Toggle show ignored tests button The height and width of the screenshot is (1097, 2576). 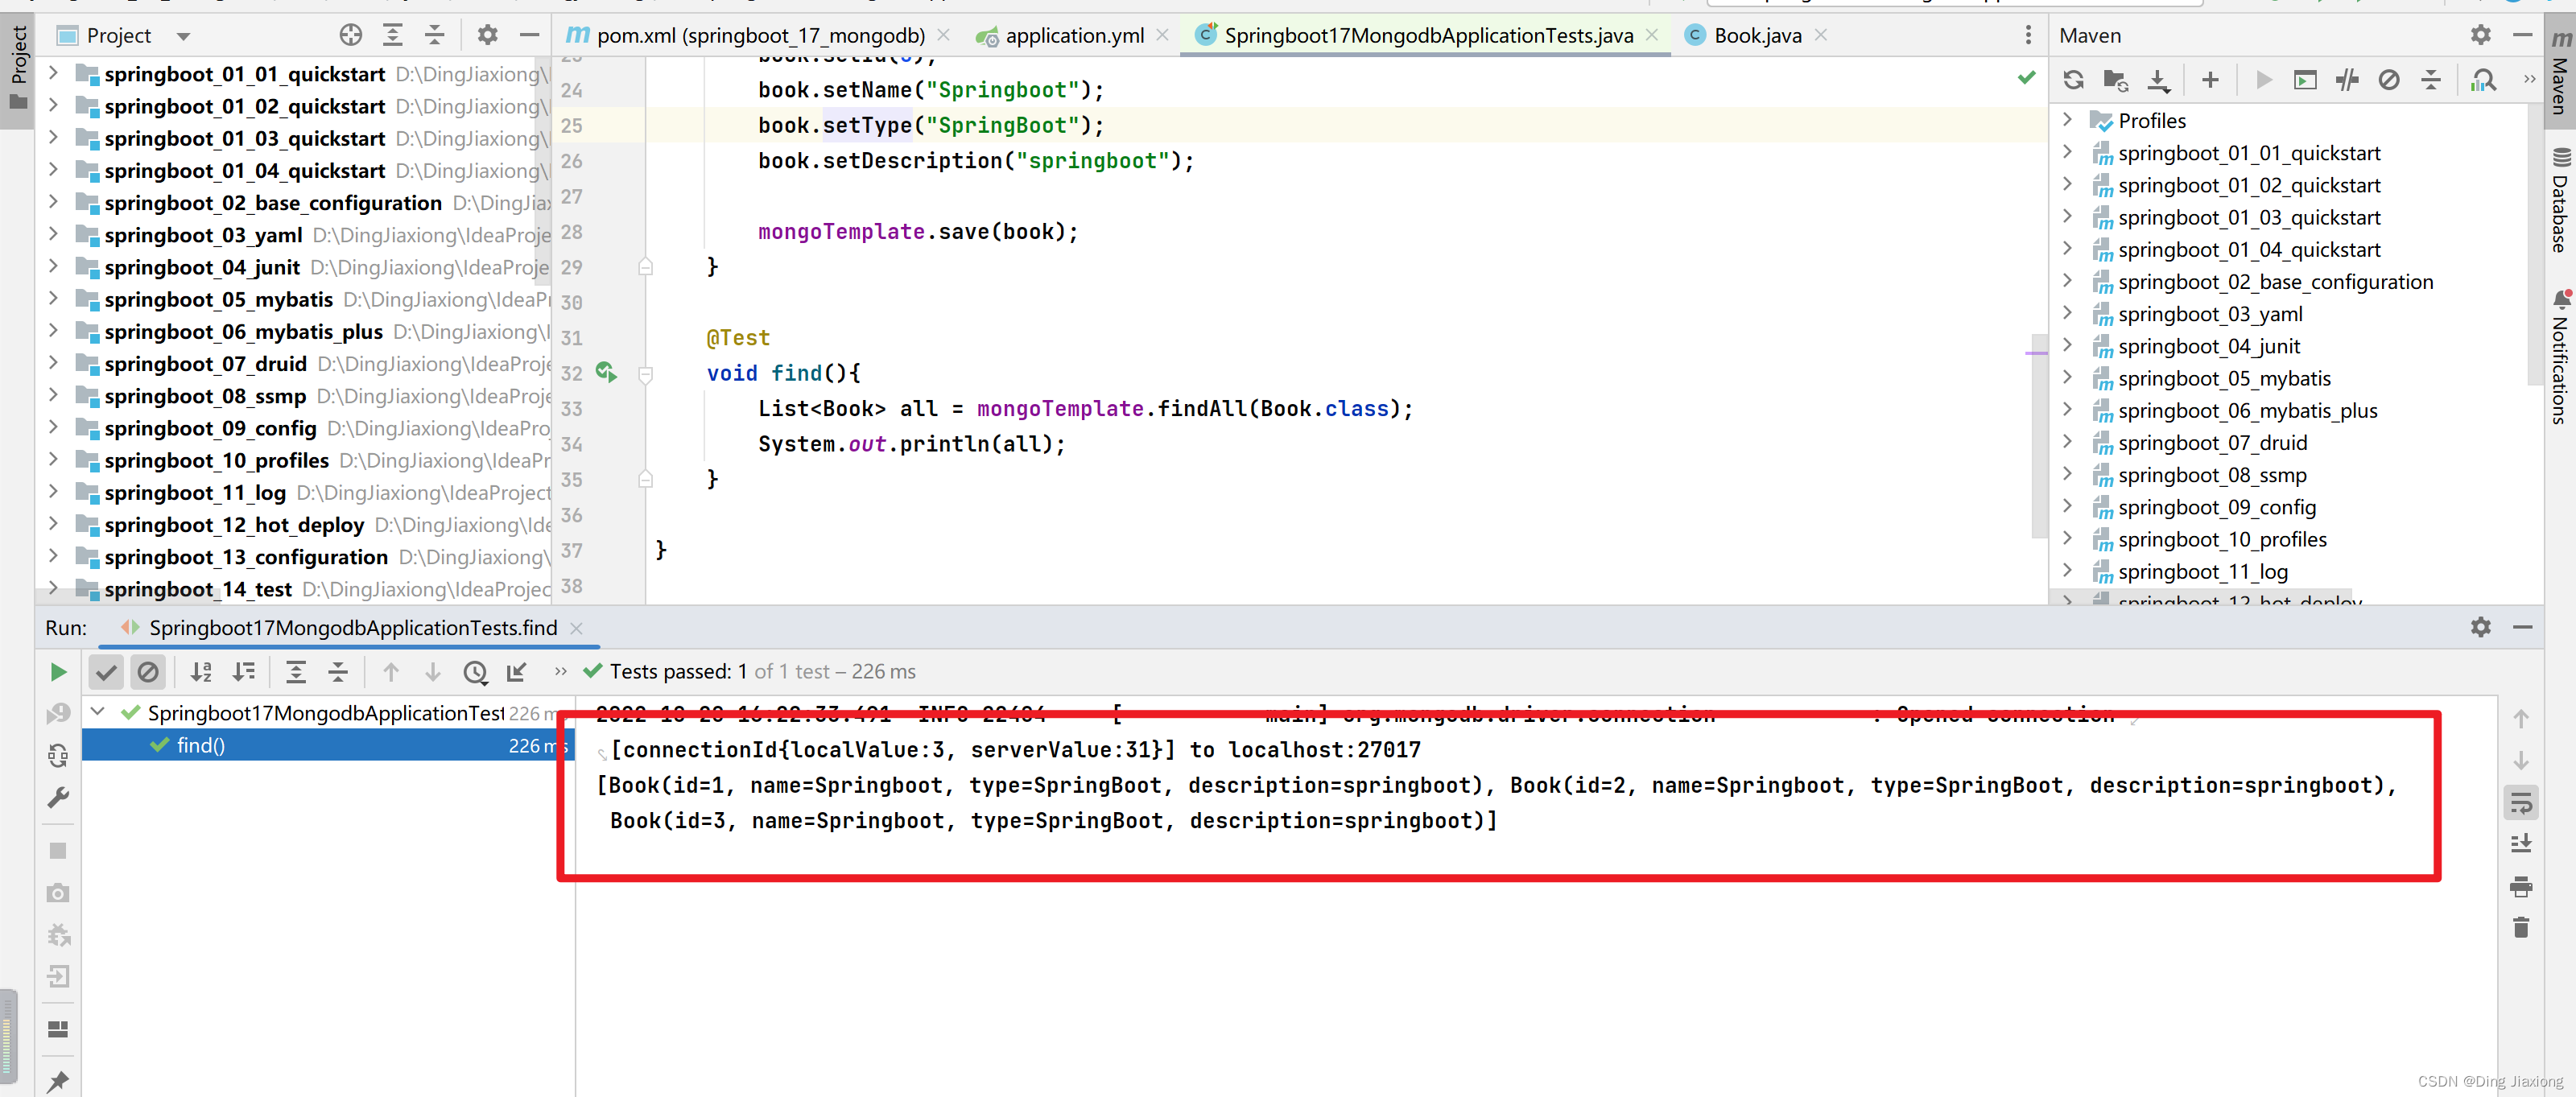pyautogui.click(x=148, y=672)
